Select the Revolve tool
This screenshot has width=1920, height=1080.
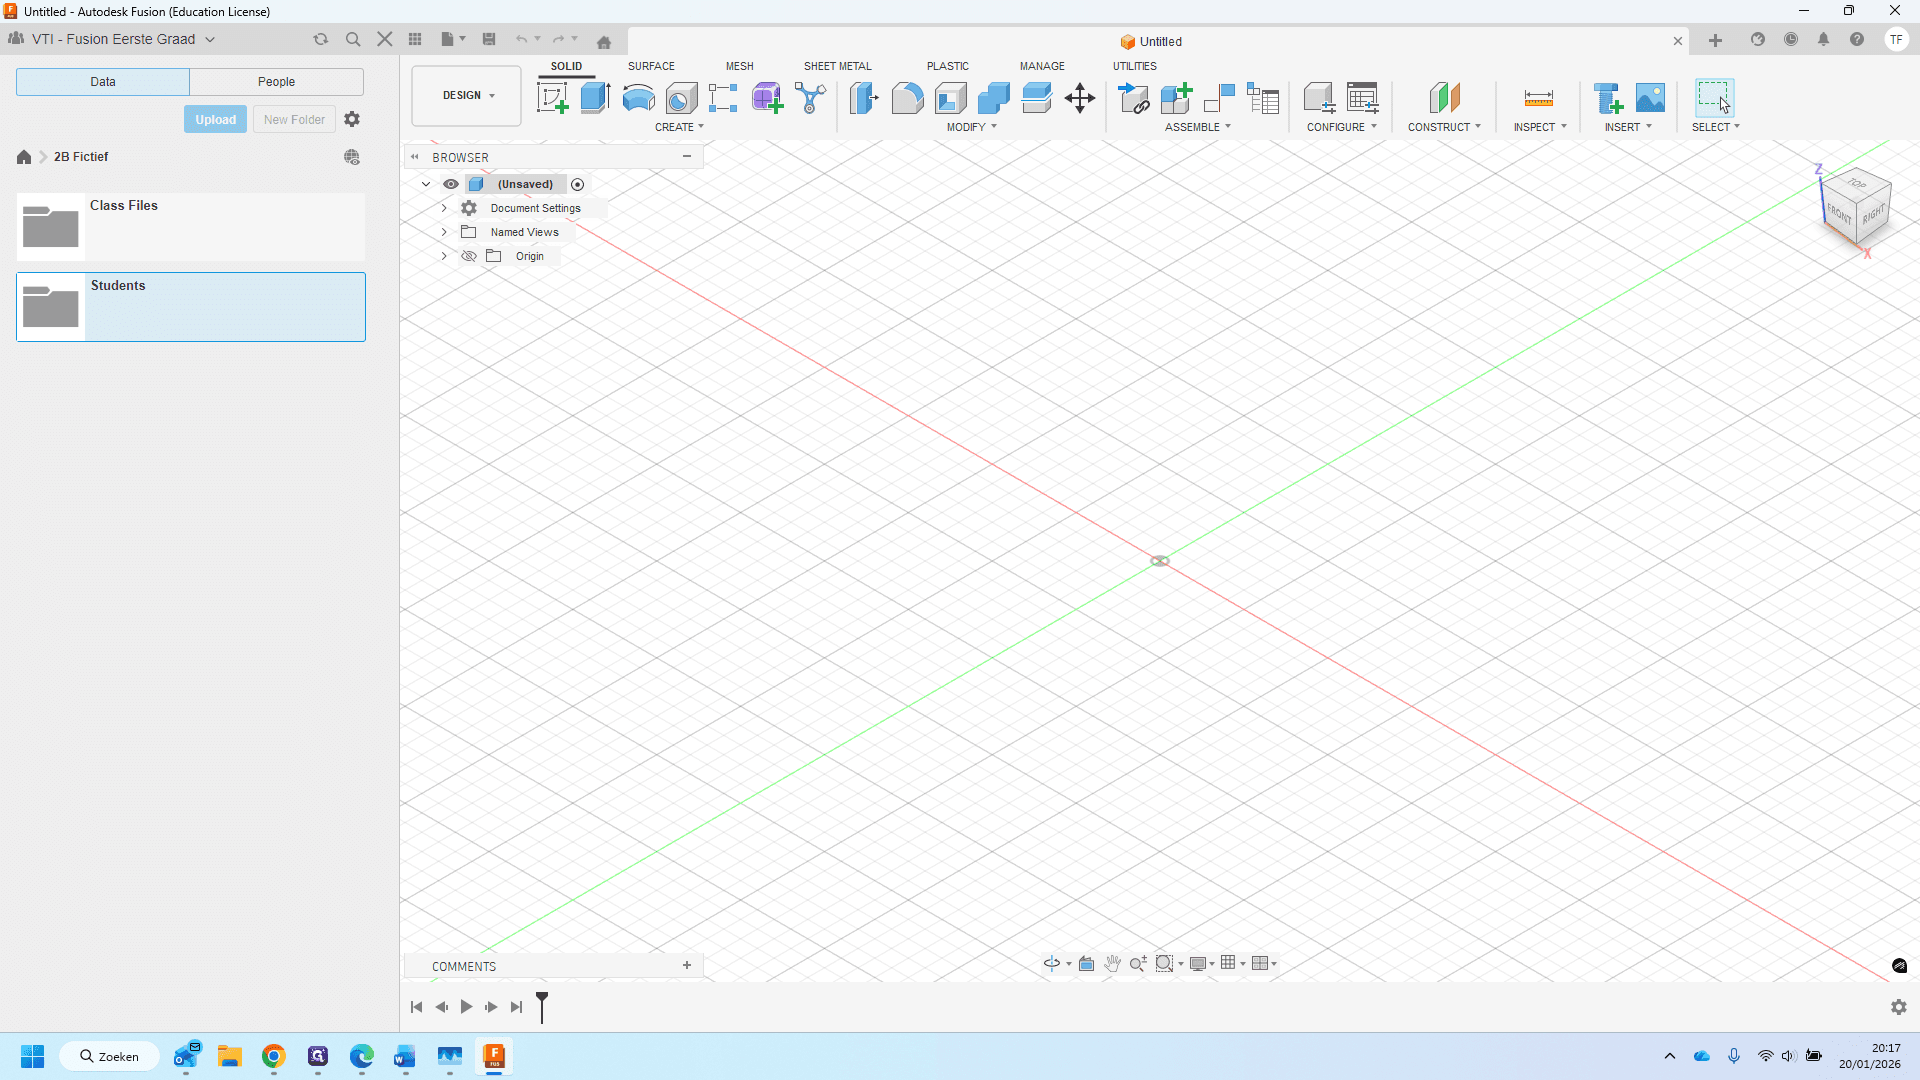638,98
